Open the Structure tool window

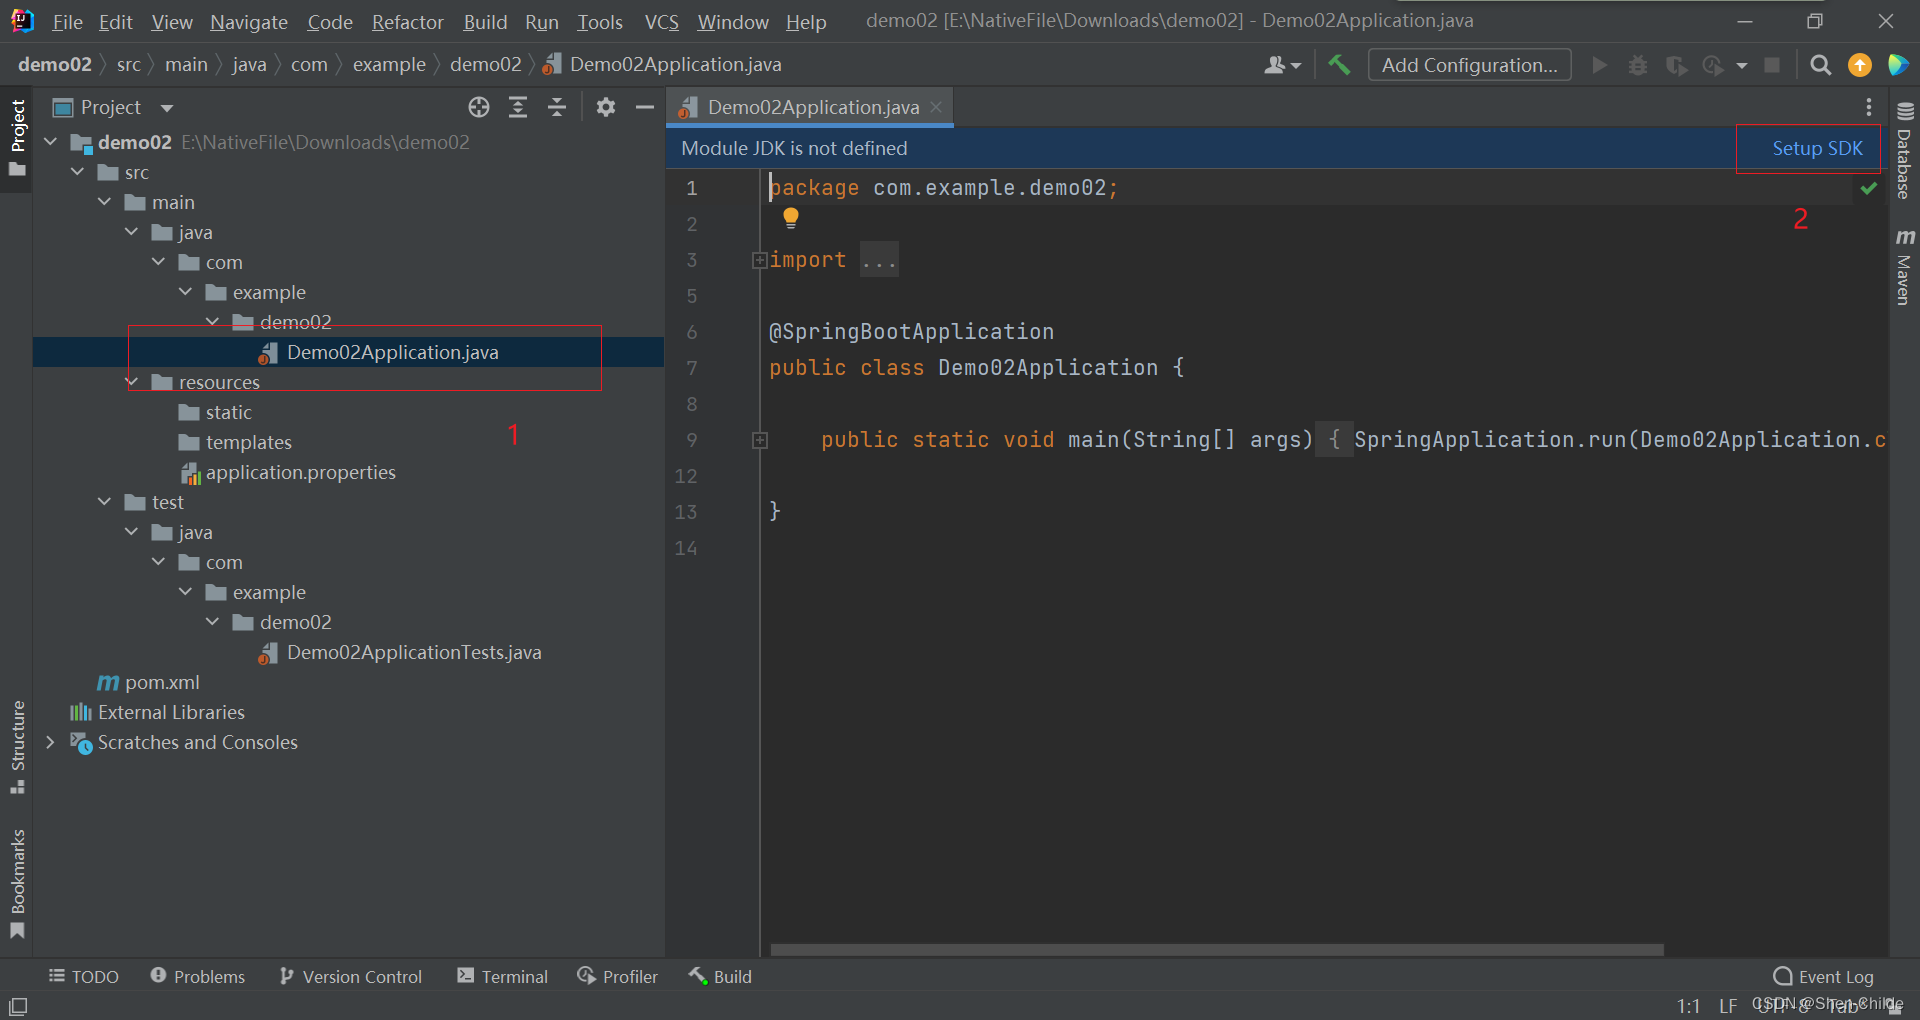[x=17, y=747]
